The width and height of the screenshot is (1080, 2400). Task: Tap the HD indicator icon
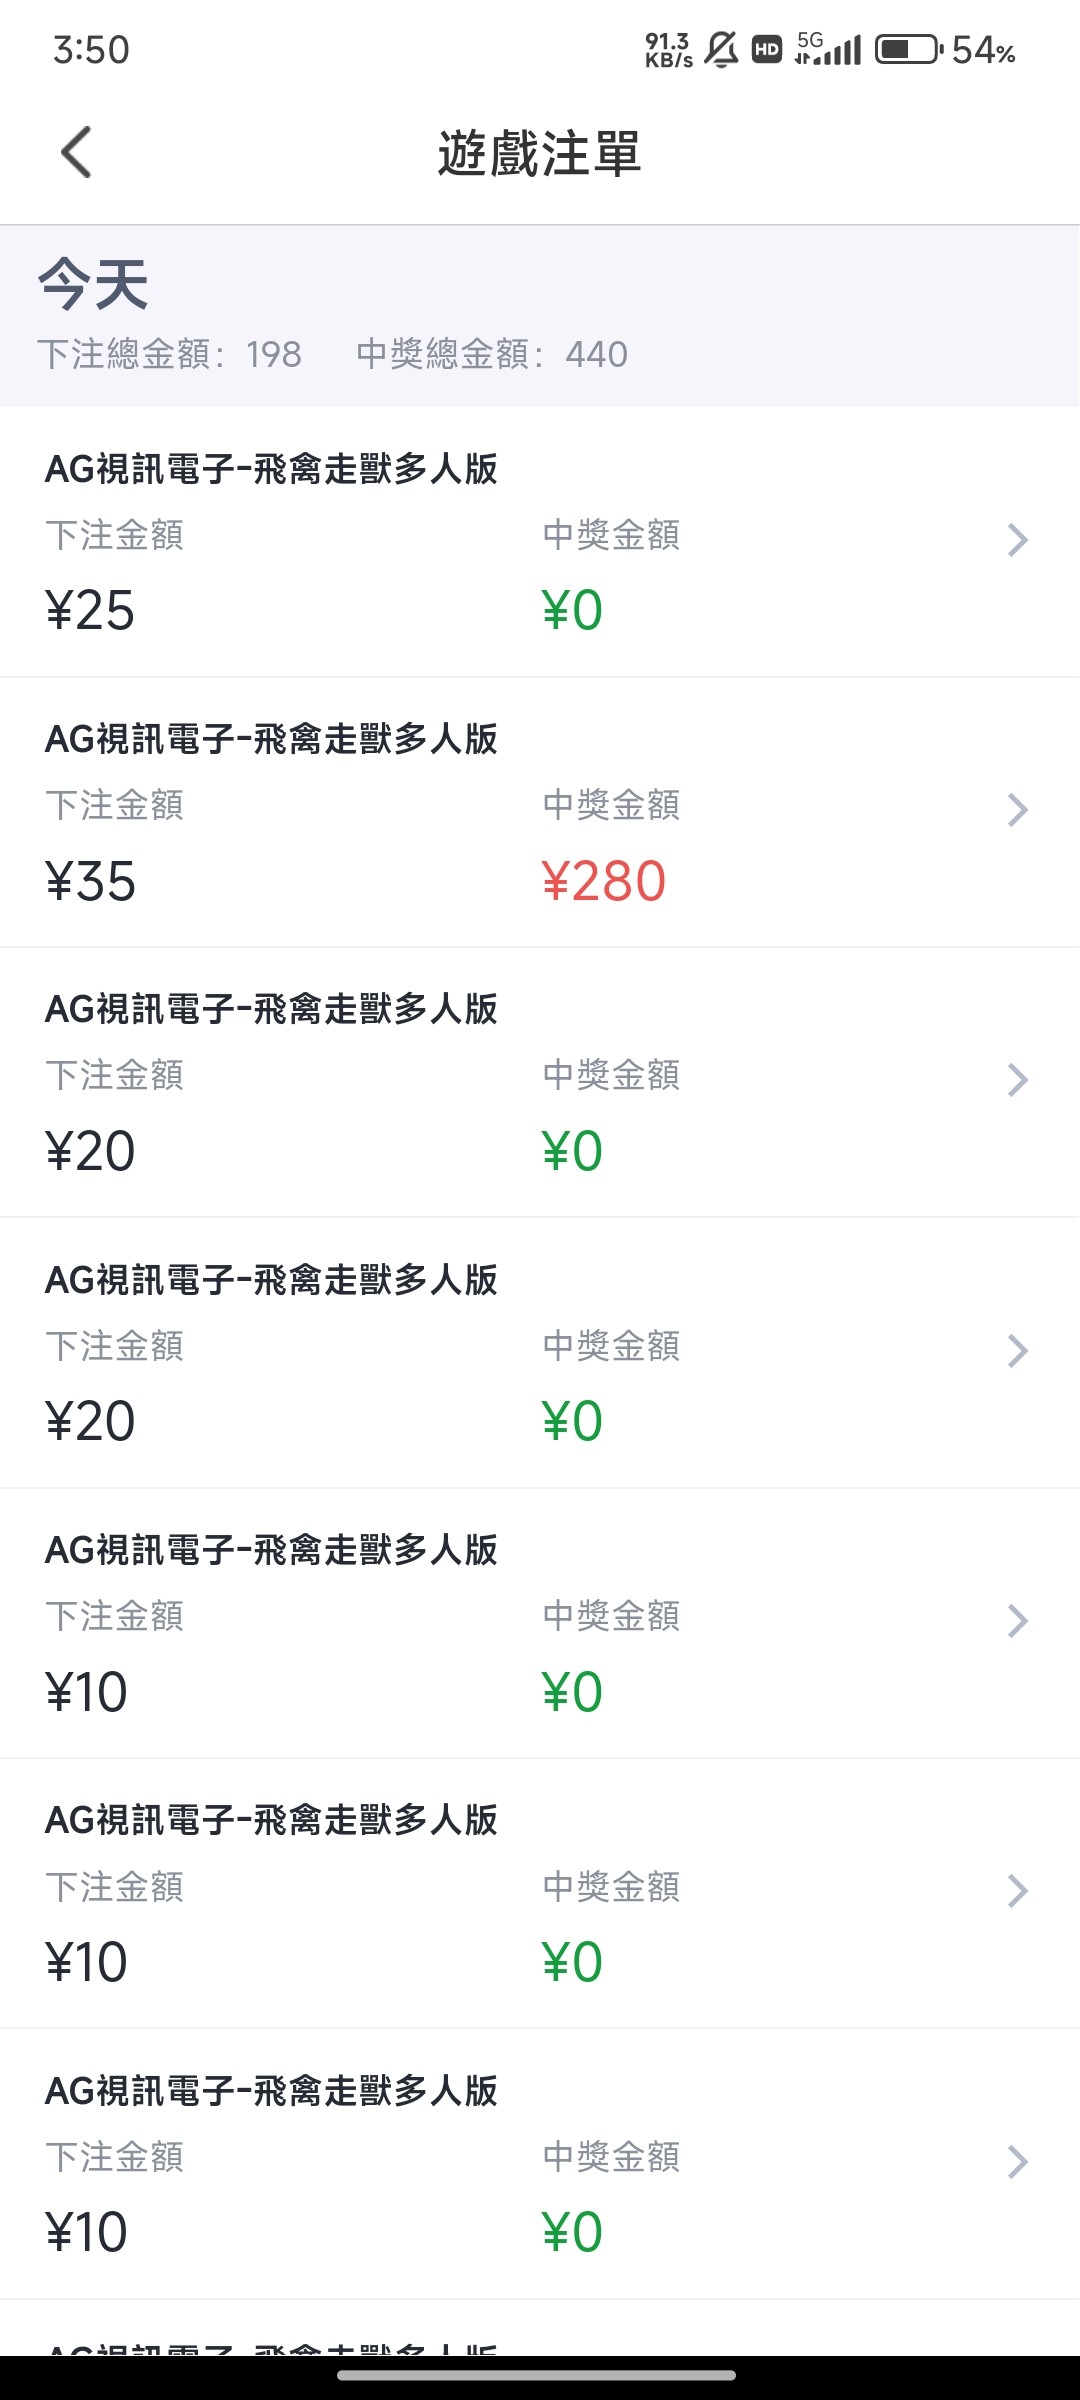point(766,49)
